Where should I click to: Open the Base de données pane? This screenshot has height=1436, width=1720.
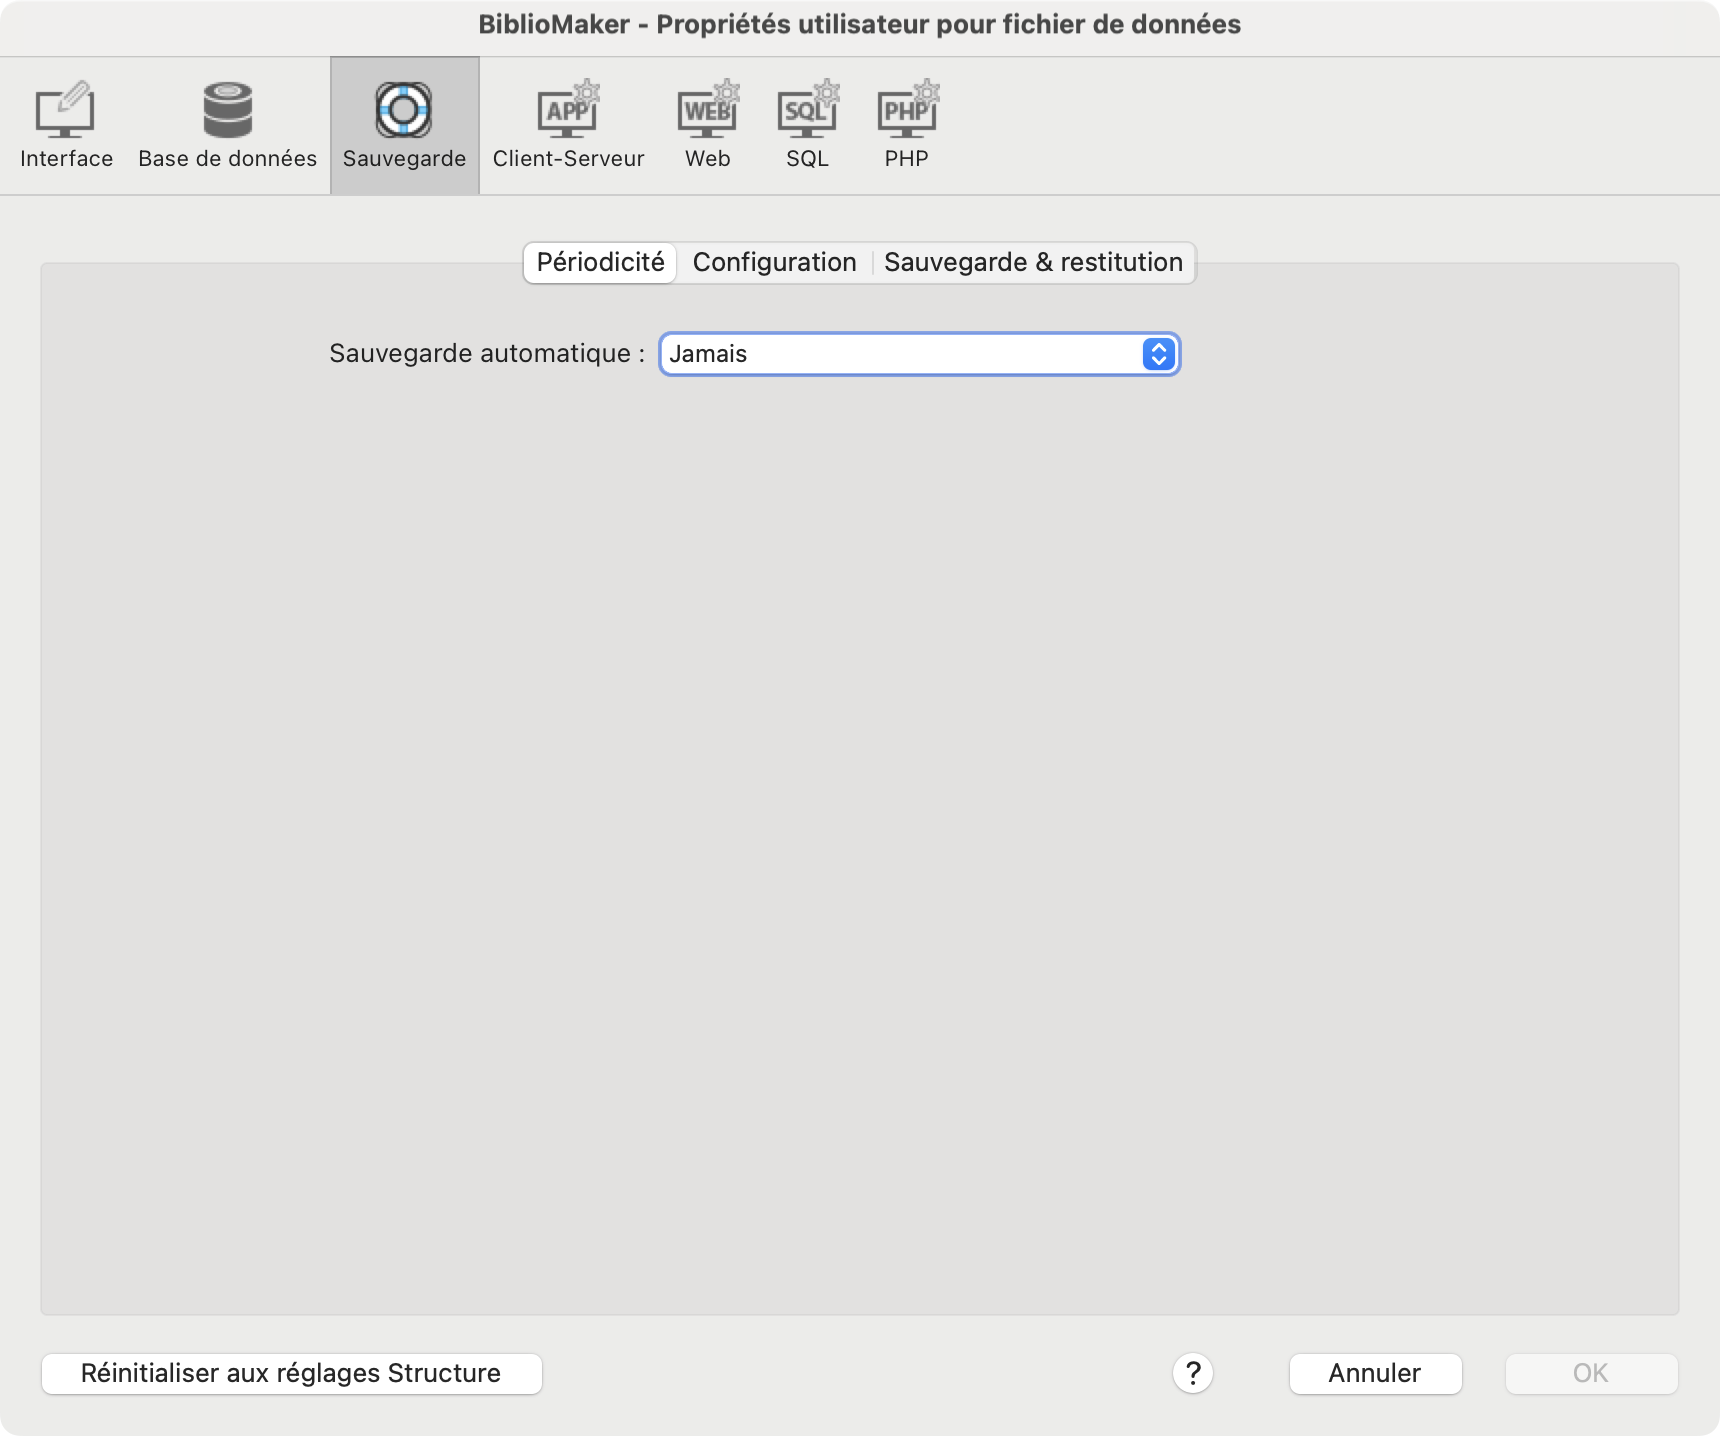tap(227, 125)
